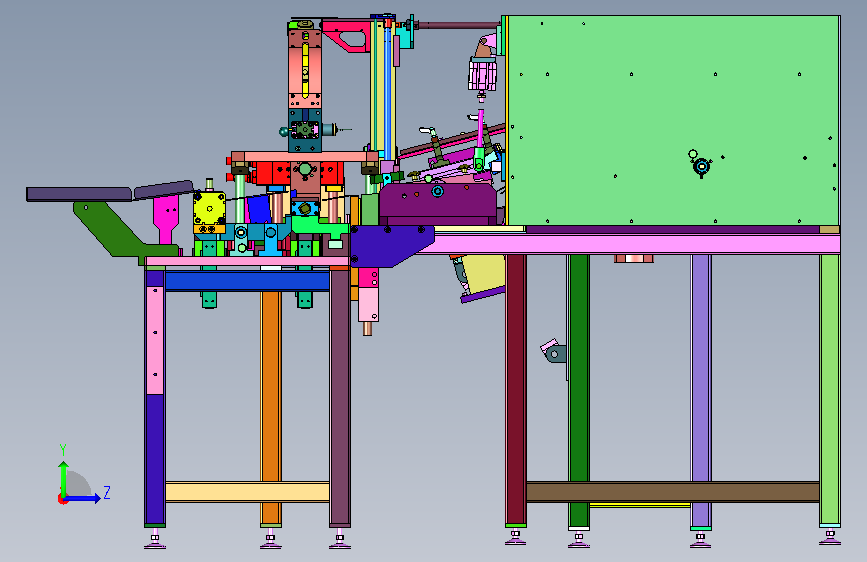Select the red horizontal block under the column
This screenshot has width=867, height=562.
297,173
